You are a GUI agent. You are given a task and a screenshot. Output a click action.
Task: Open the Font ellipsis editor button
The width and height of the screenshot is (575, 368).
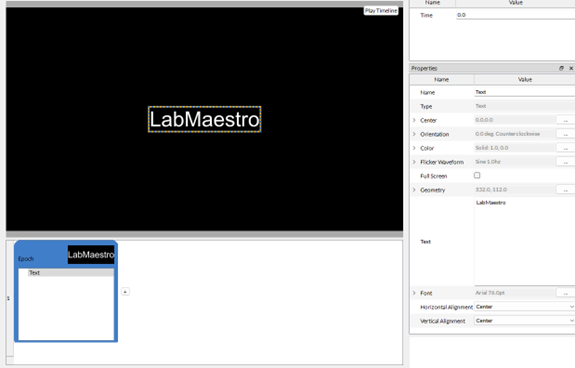[565, 293]
